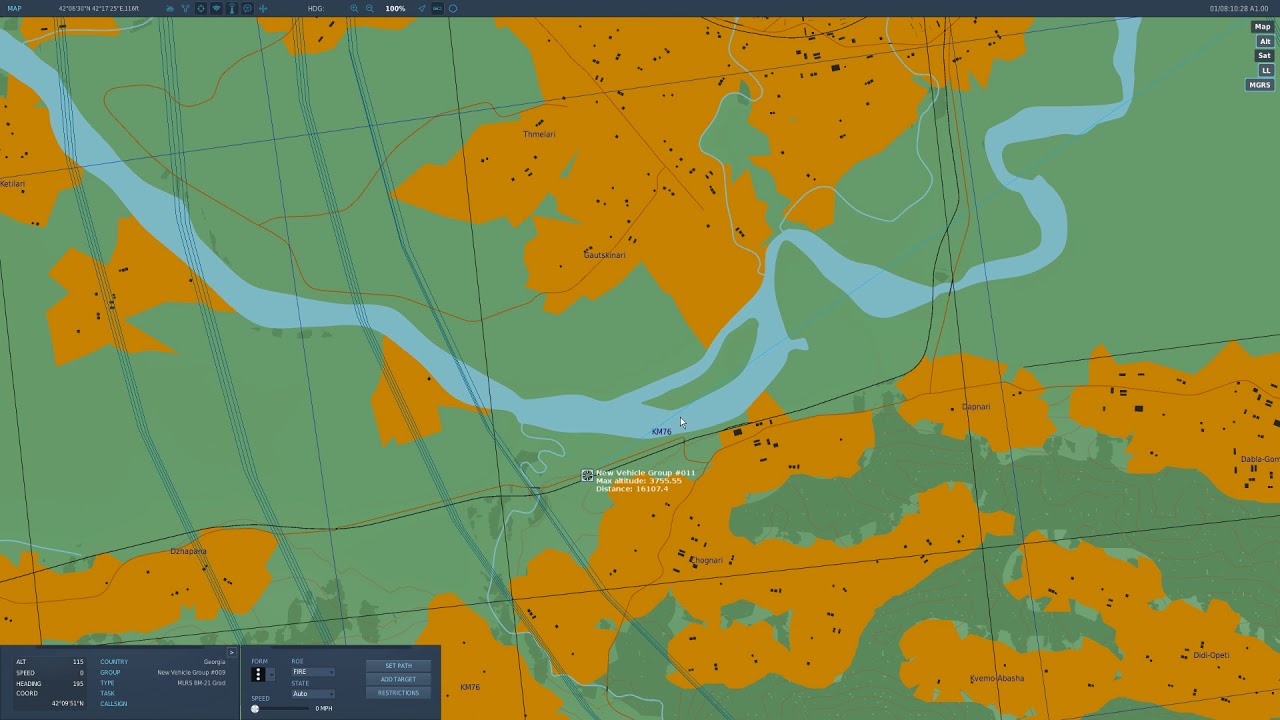This screenshot has width=1280, height=720.
Task: Select LL coordinate format button
Action: click(1266, 70)
